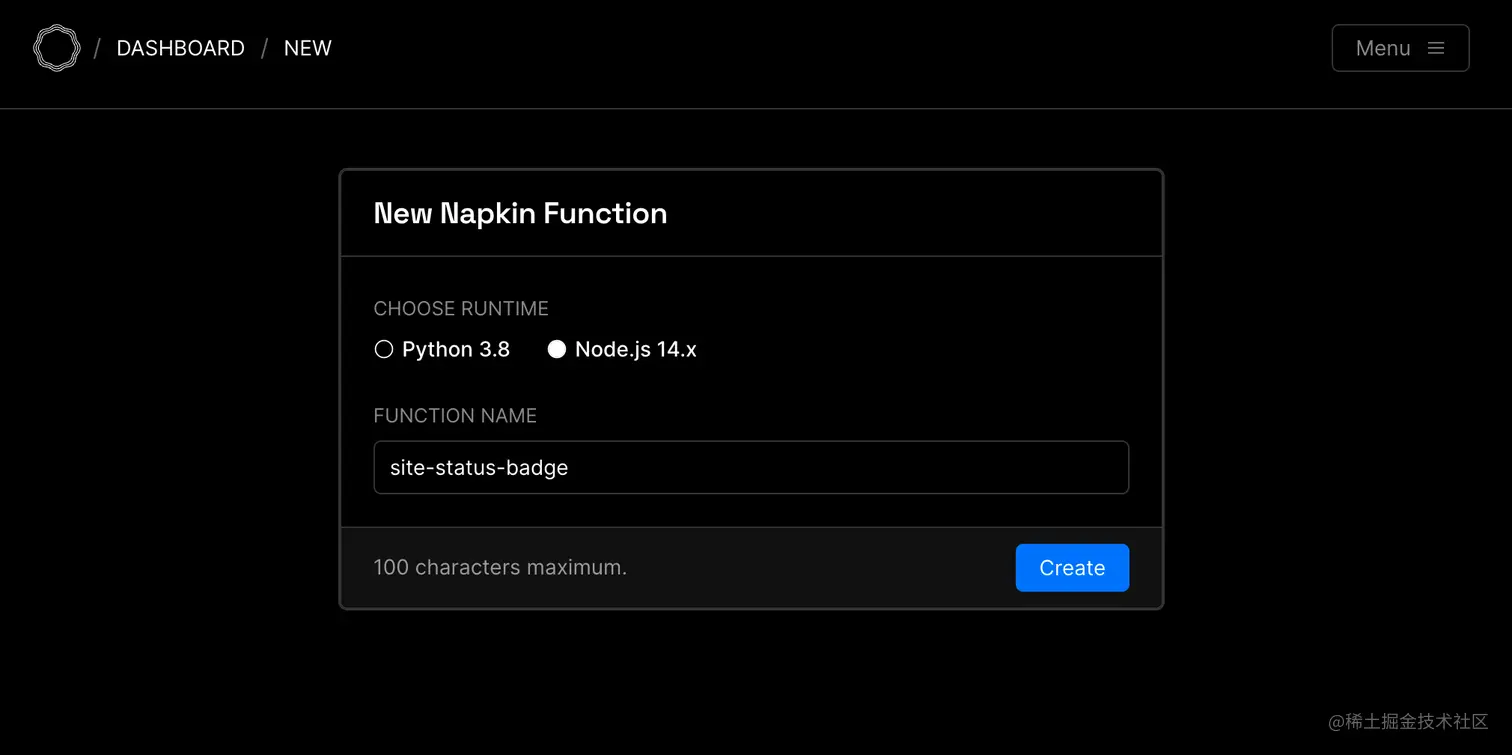Image resolution: width=1512 pixels, height=755 pixels.
Task: Click the NEW breadcrumb item
Action: point(307,48)
